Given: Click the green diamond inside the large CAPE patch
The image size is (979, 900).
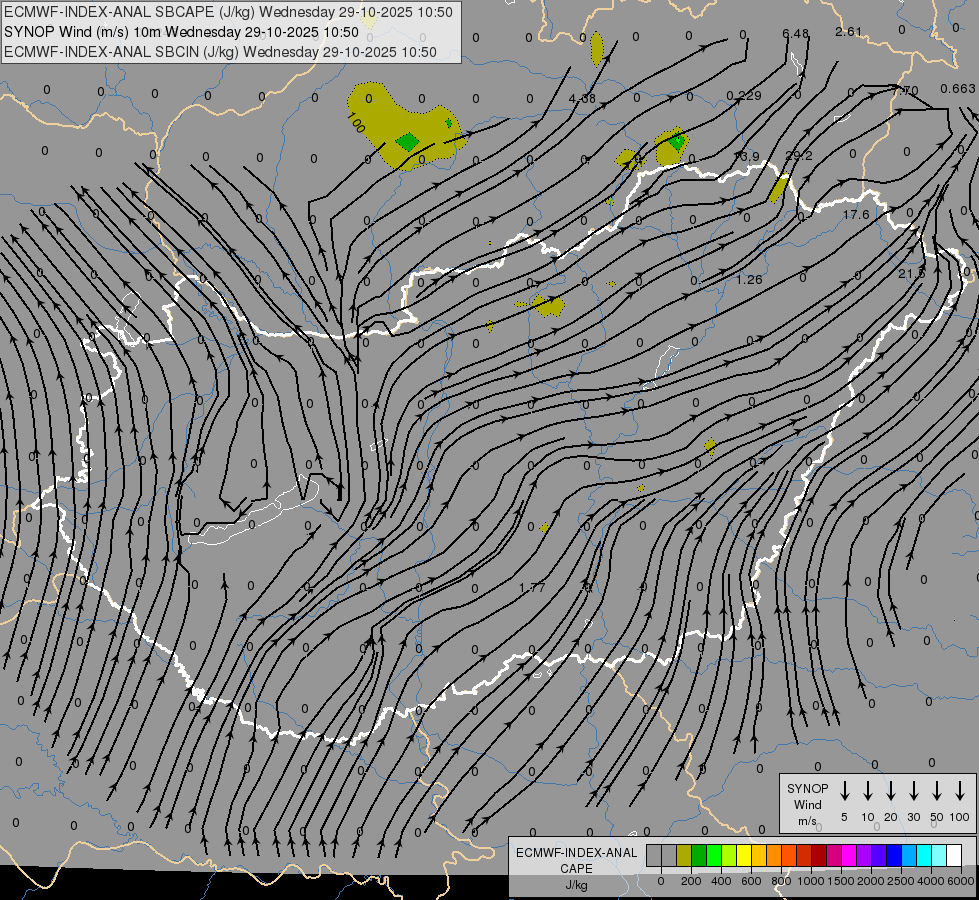Looking at the screenshot, I should coord(408,142).
